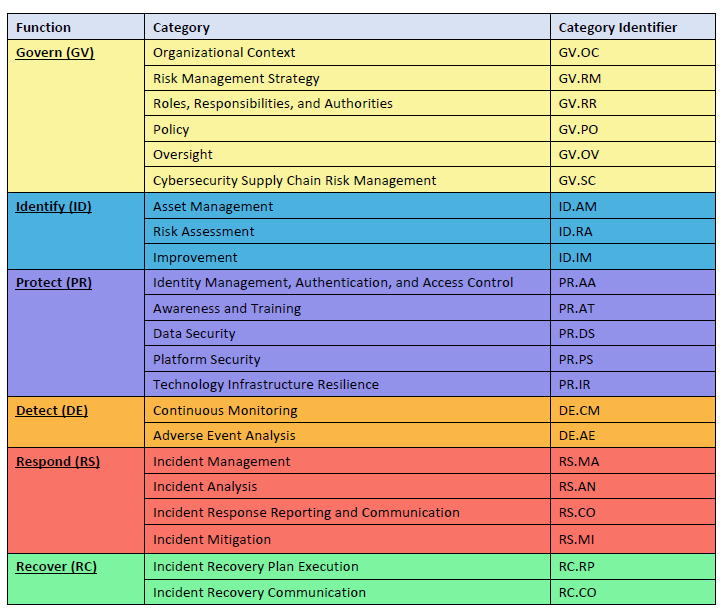Click the Continuous Monitoring category cell

coord(225,411)
